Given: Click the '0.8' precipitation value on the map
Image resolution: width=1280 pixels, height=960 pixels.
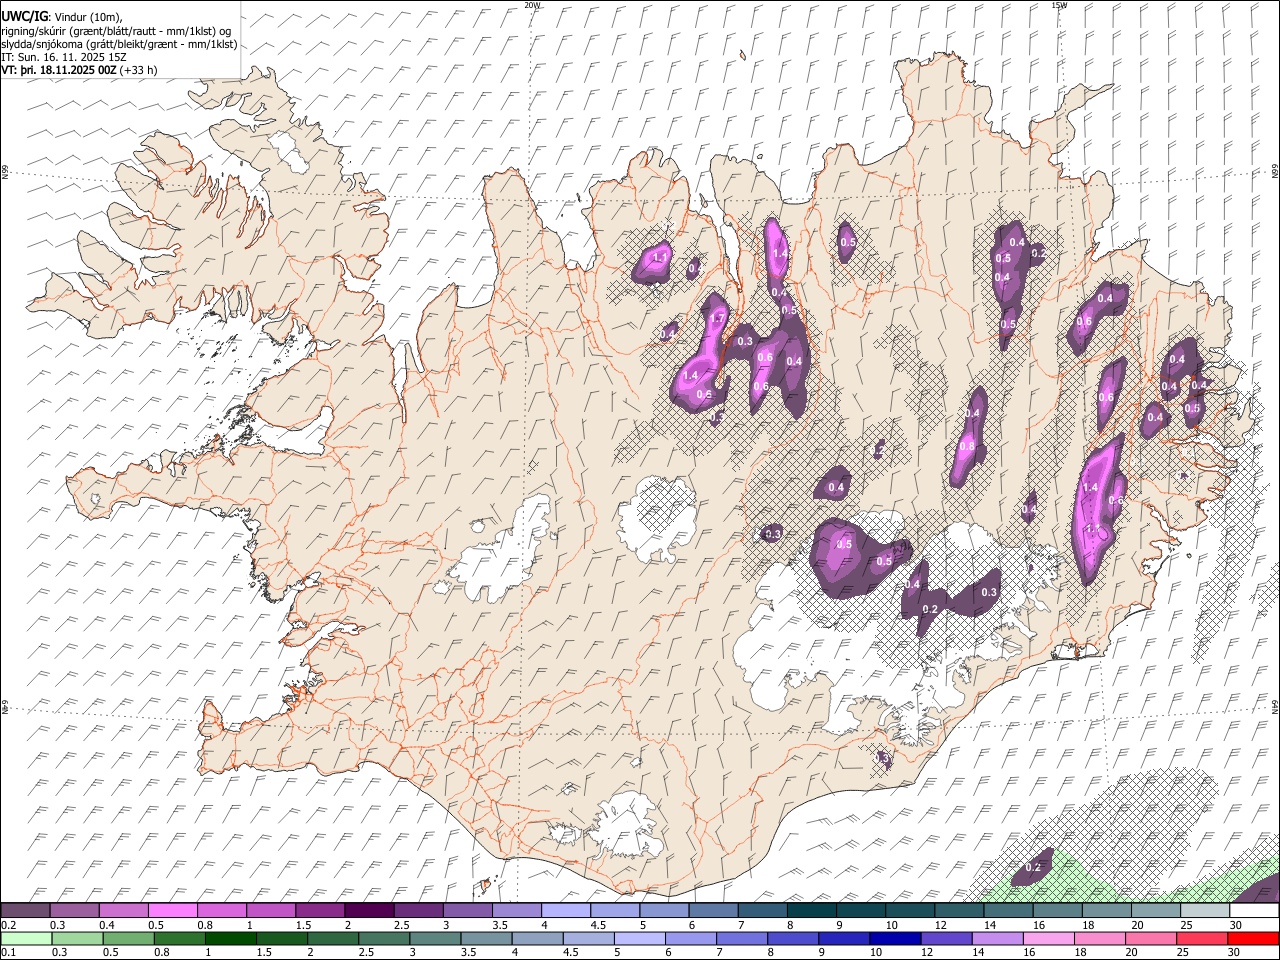Looking at the screenshot, I should (967, 447).
